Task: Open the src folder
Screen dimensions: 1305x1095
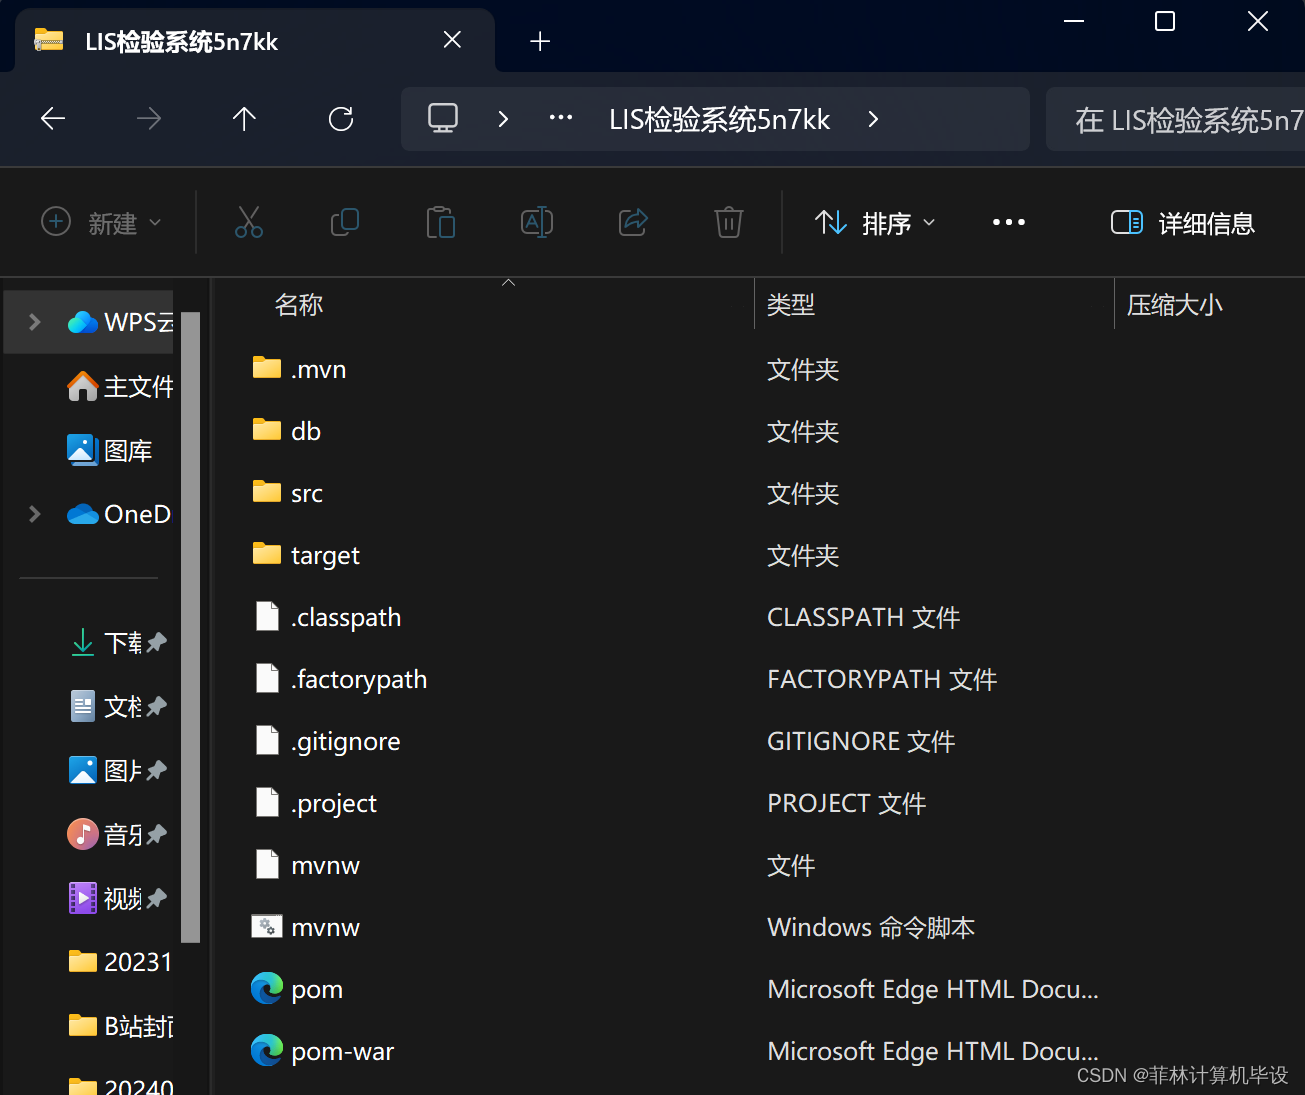Action: pos(304,492)
